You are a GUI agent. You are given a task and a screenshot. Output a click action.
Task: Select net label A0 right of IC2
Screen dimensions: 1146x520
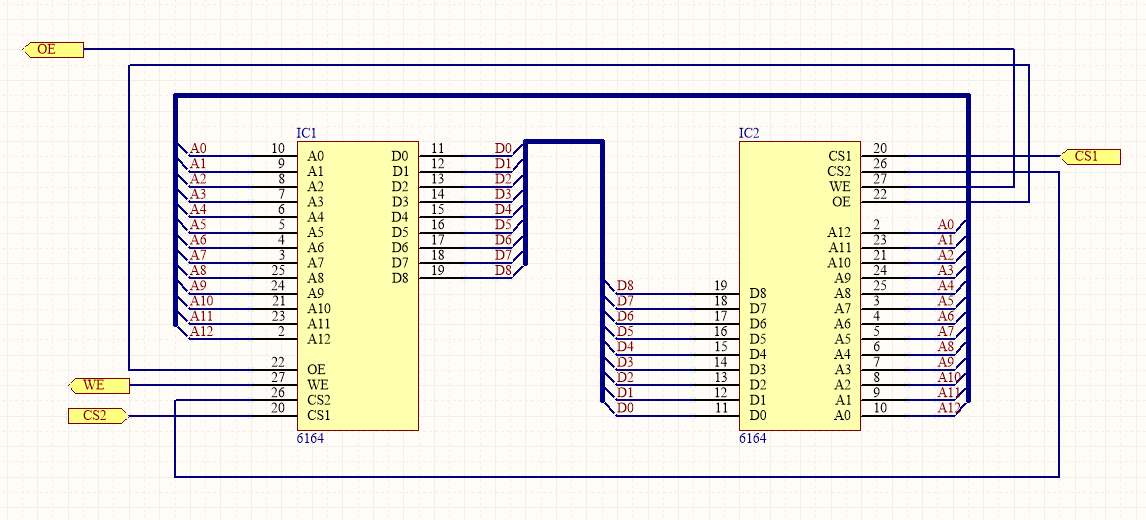click(946, 225)
